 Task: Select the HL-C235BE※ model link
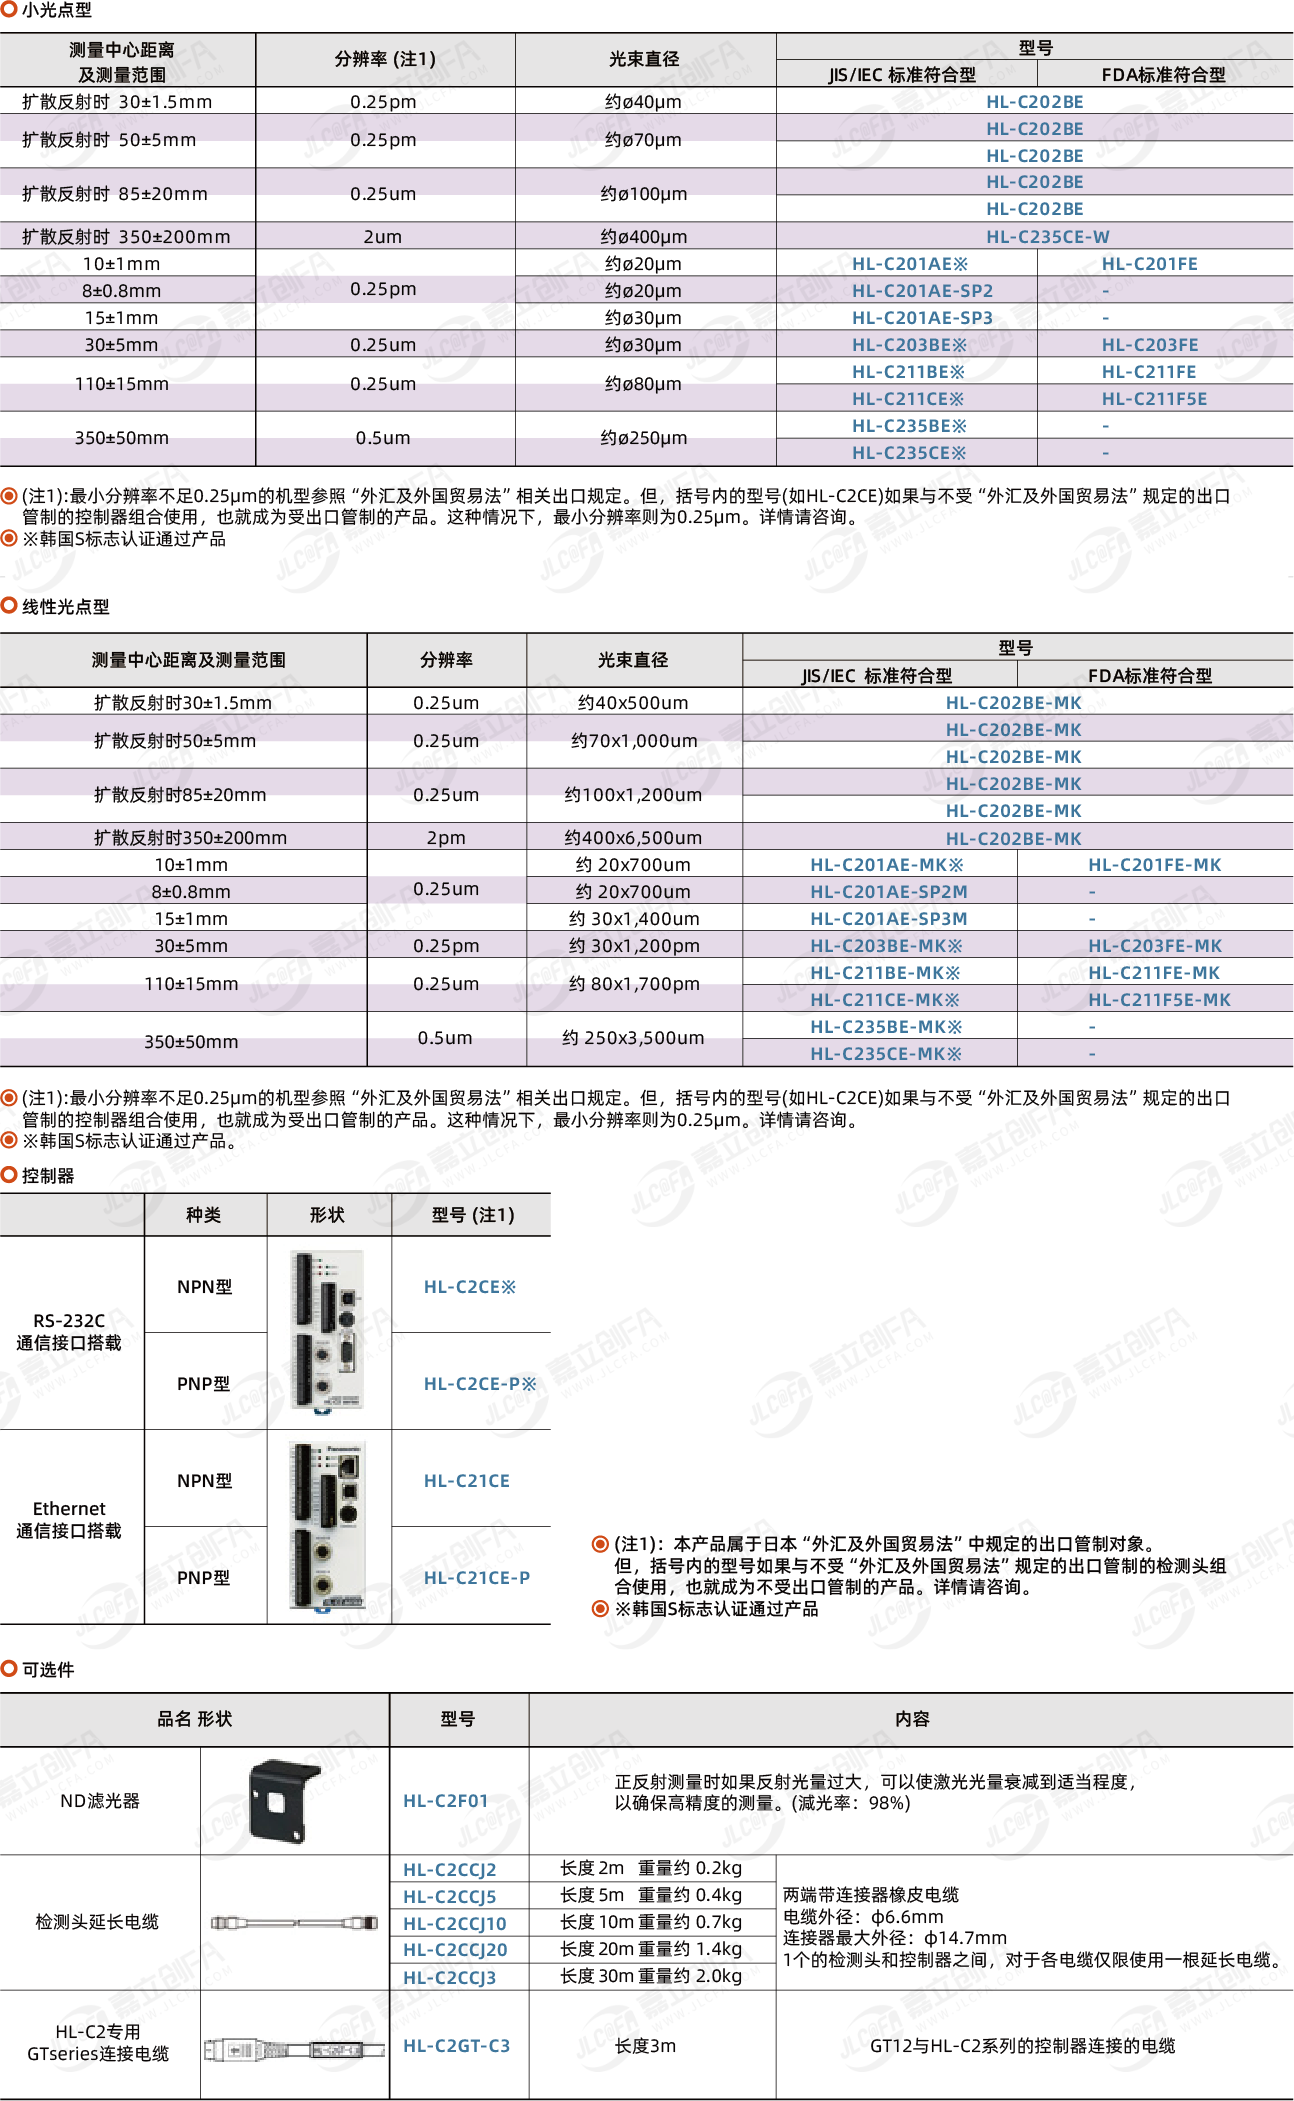pos(909,426)
